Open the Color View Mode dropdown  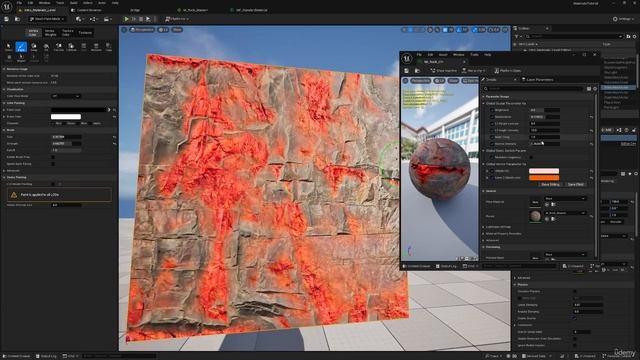pos(65,96)
